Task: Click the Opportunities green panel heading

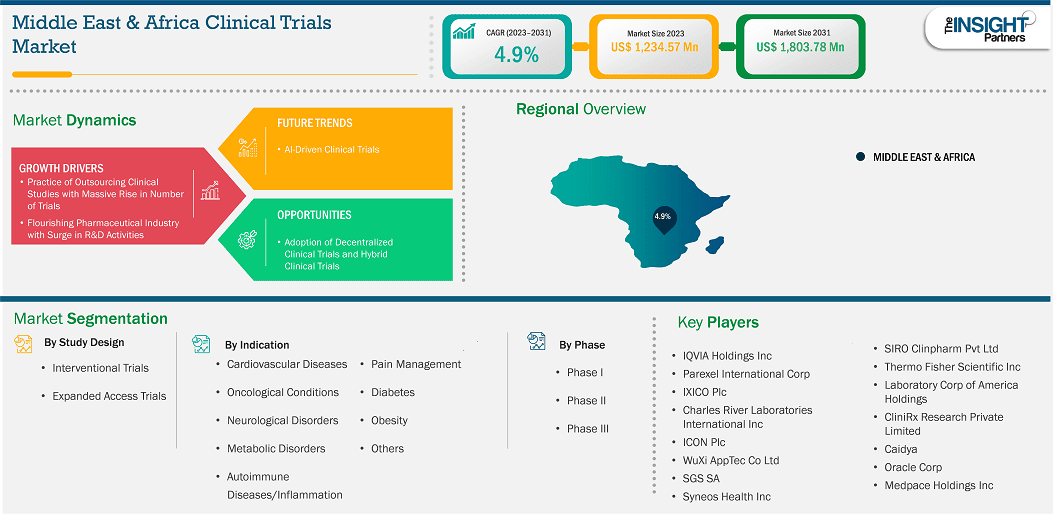Action: pos(314,215)
